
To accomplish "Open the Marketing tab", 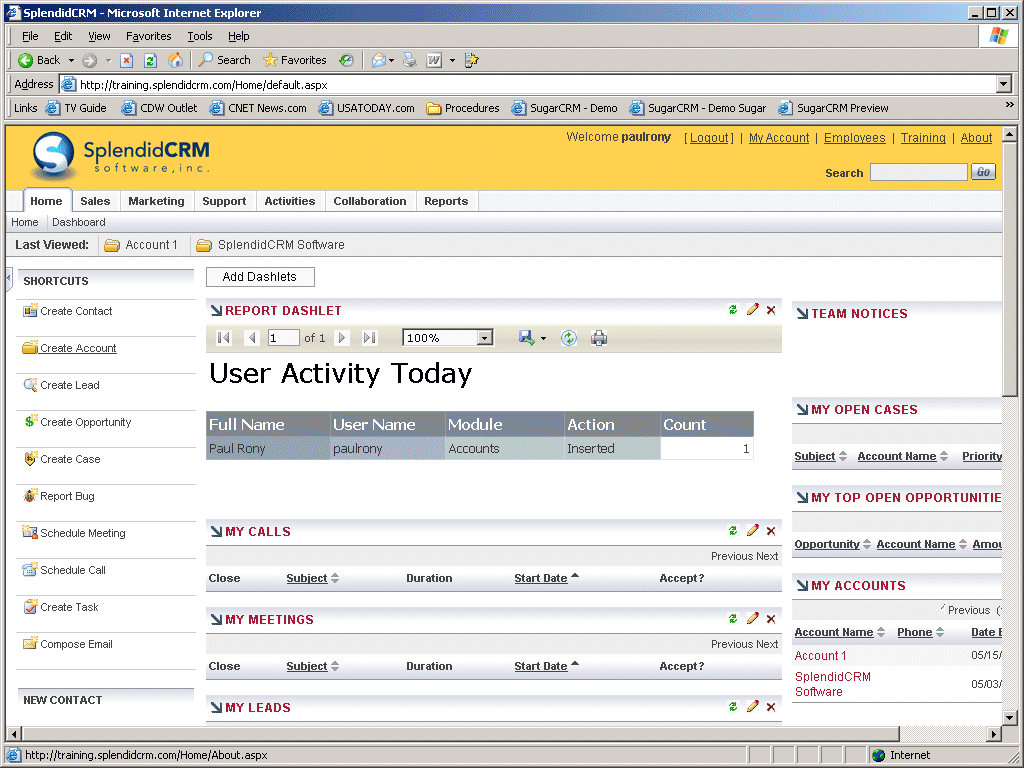I will pos(156,201).
